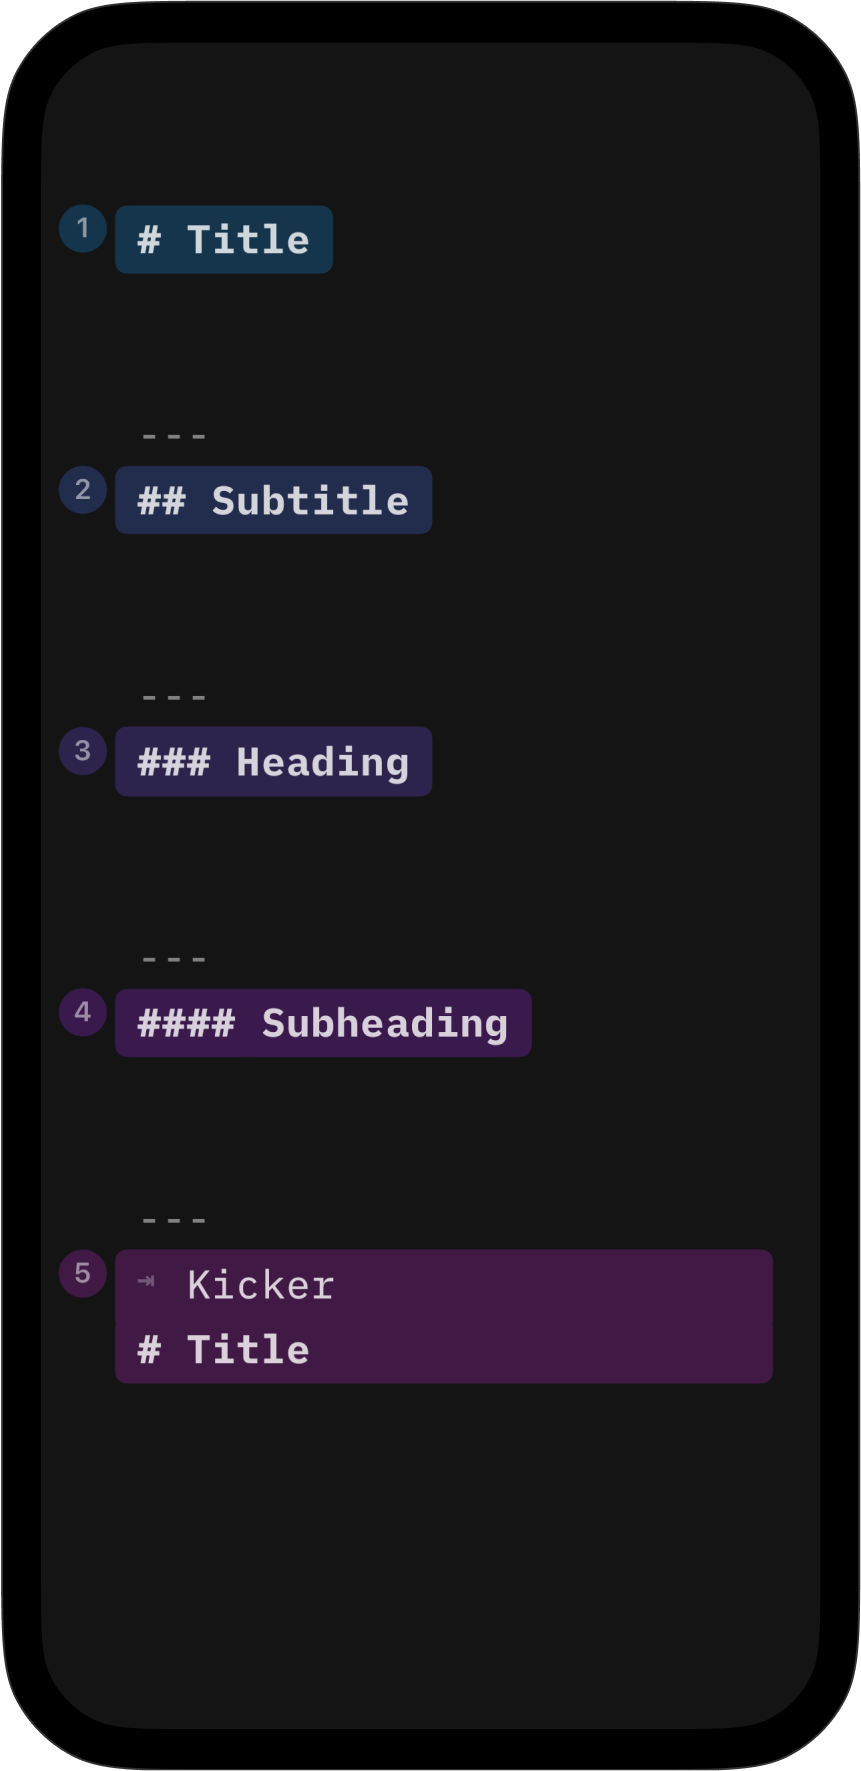Select the number 3 circle badge
This screenshot has height=1771, width=861.
[83, 751]
